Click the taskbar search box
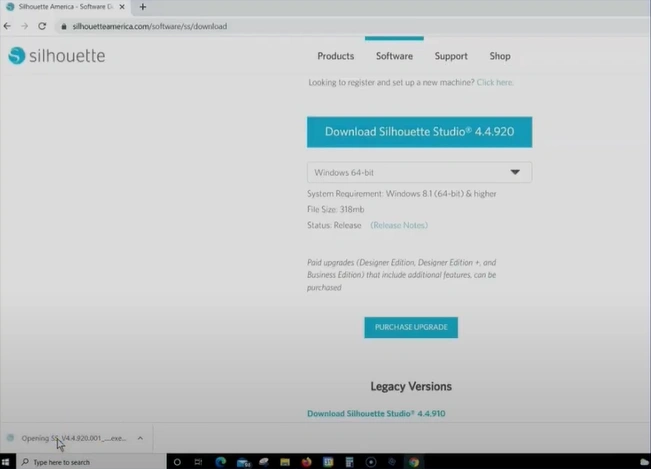 click(91, 462)
